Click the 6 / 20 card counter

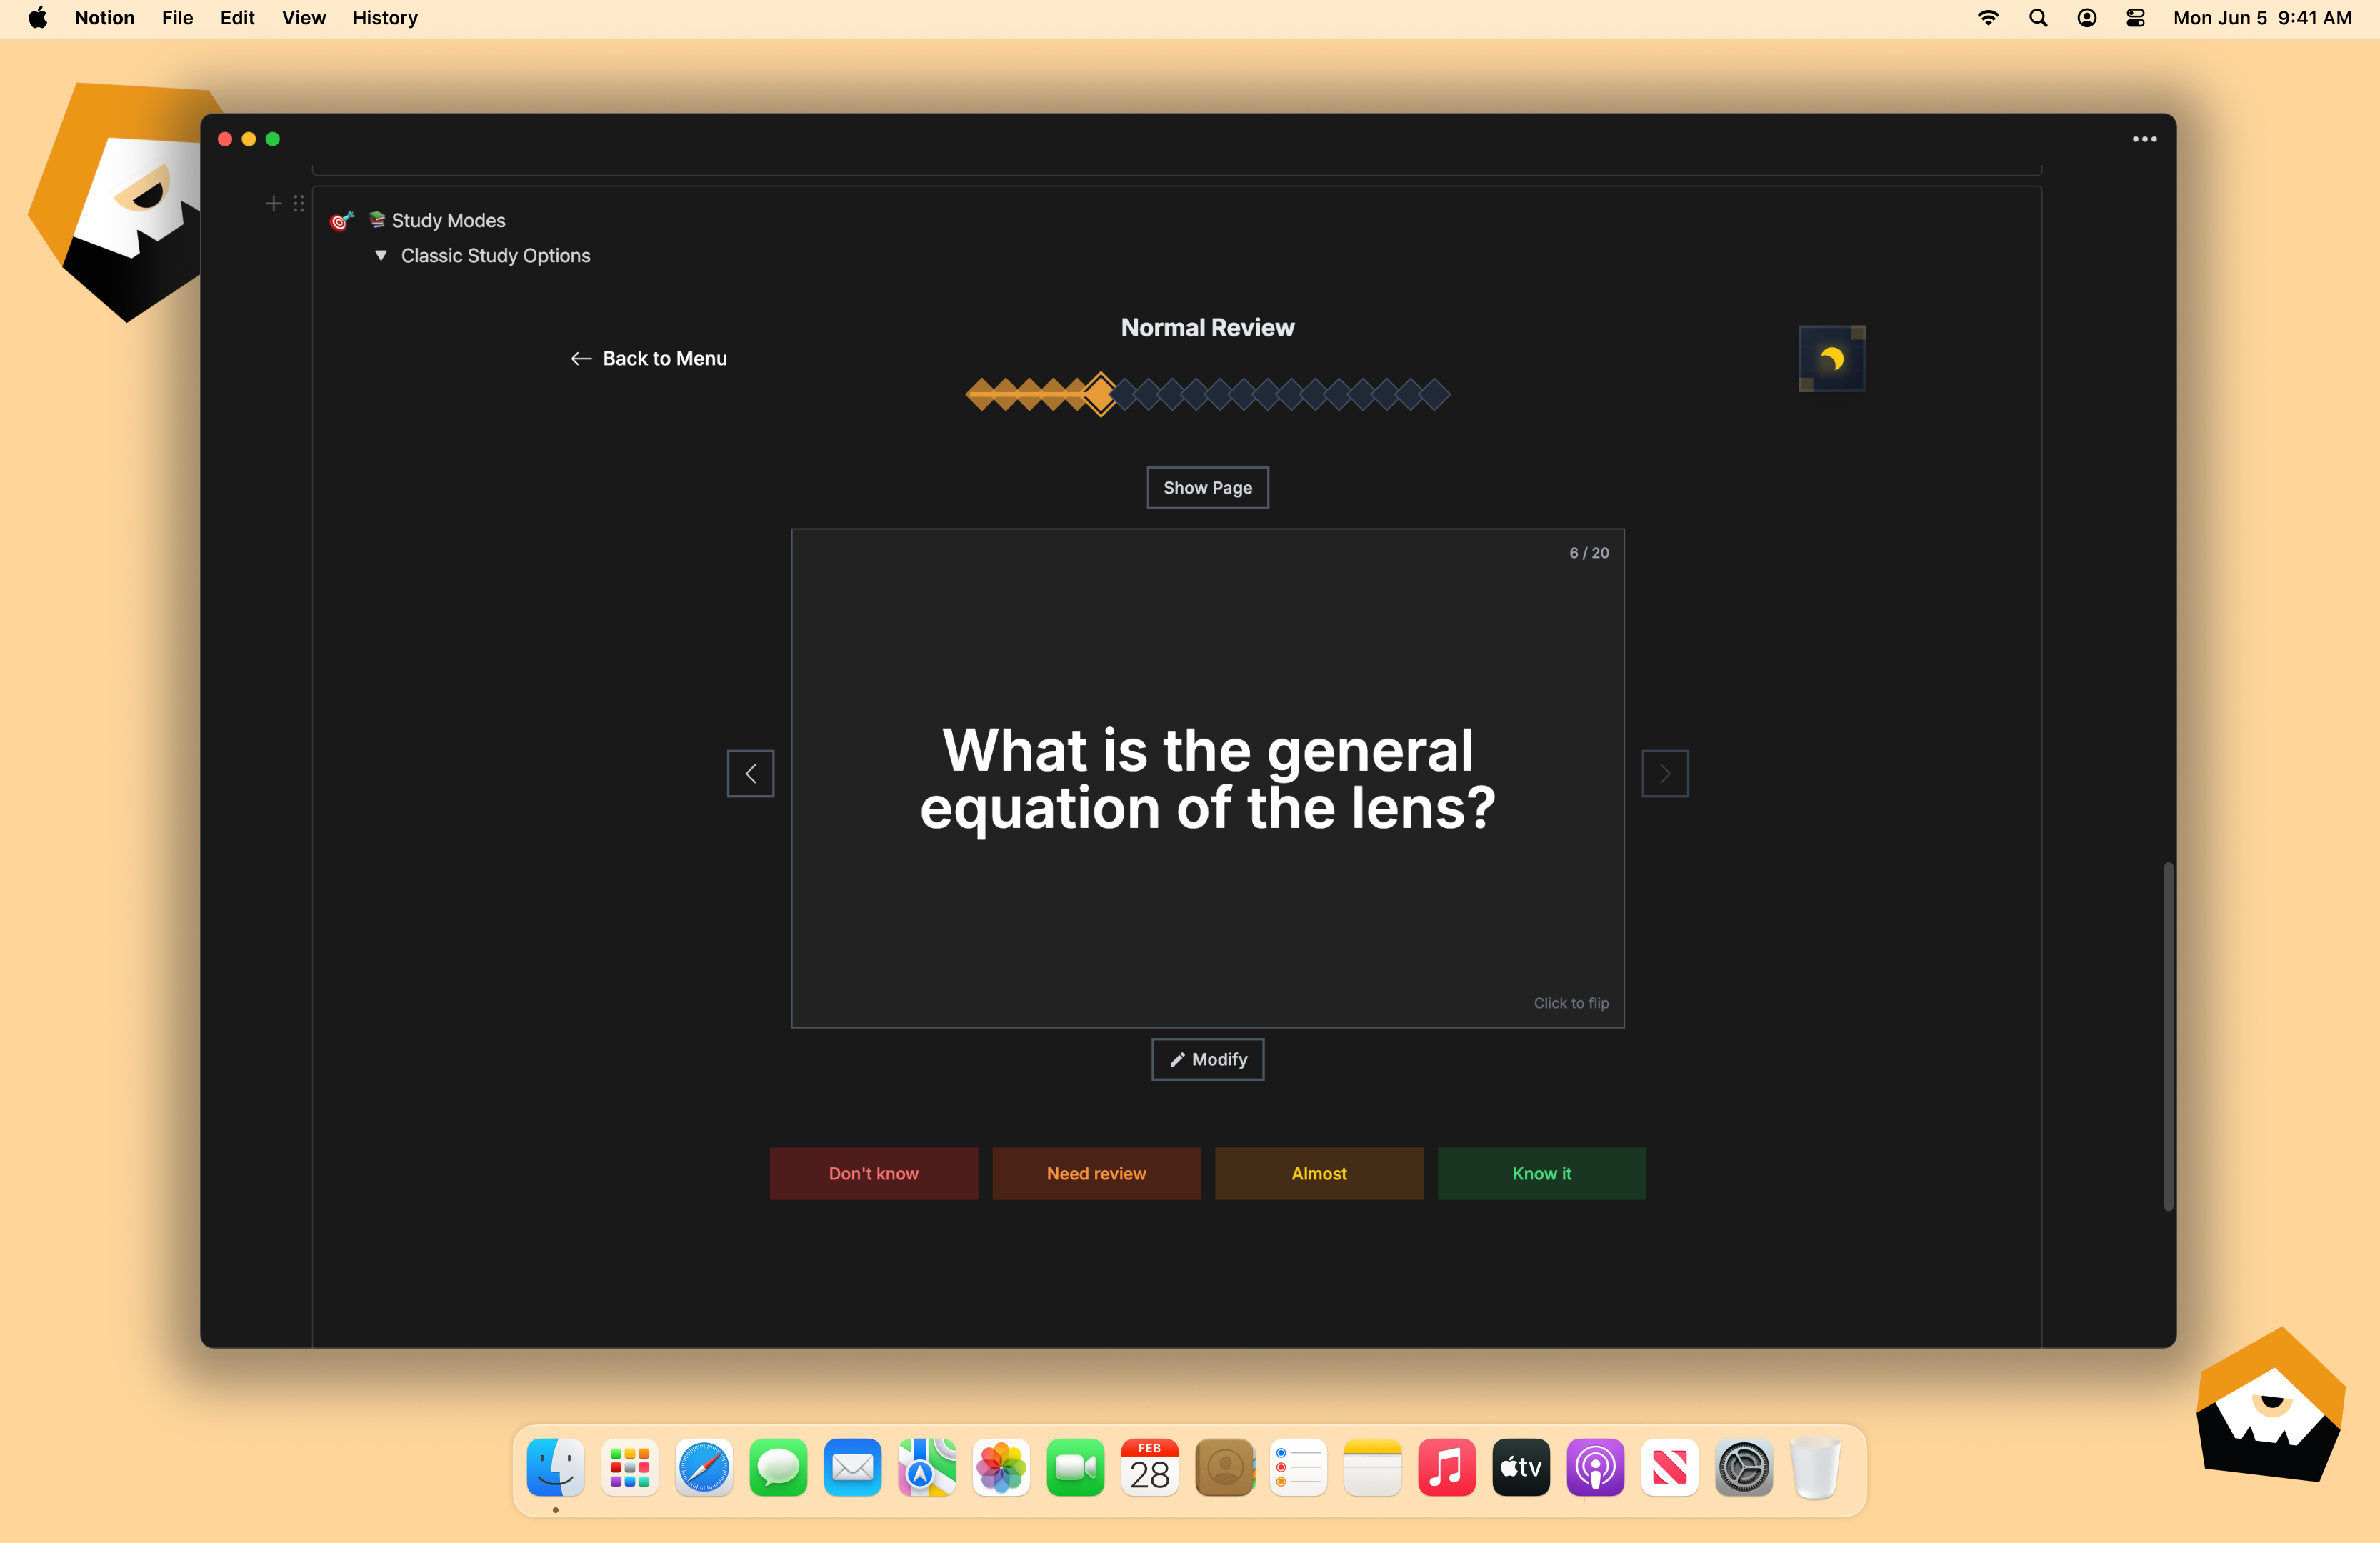coord(1588,553)
